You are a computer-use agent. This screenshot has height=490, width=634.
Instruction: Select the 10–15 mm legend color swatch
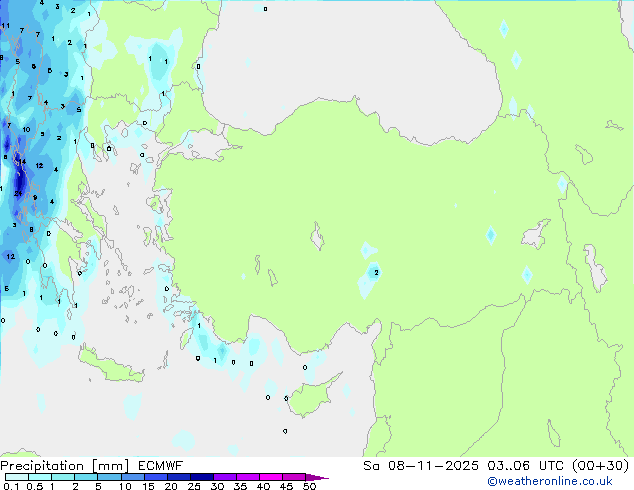coord(132,477)
